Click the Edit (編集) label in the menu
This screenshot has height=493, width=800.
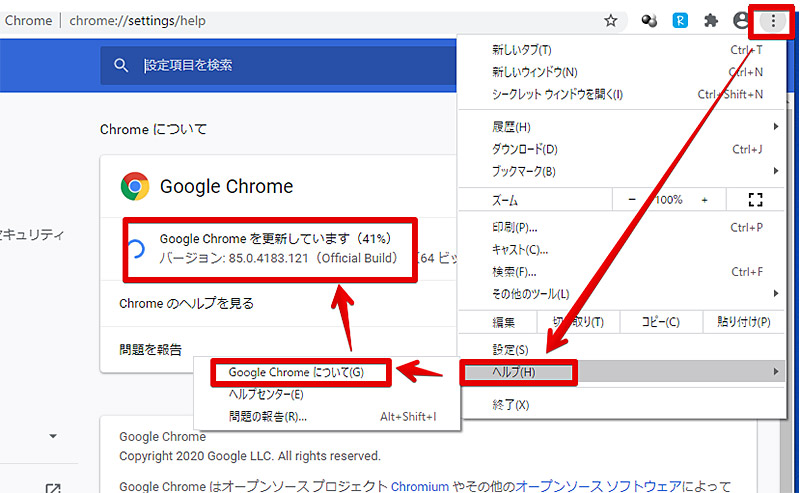tap(504, 322)
